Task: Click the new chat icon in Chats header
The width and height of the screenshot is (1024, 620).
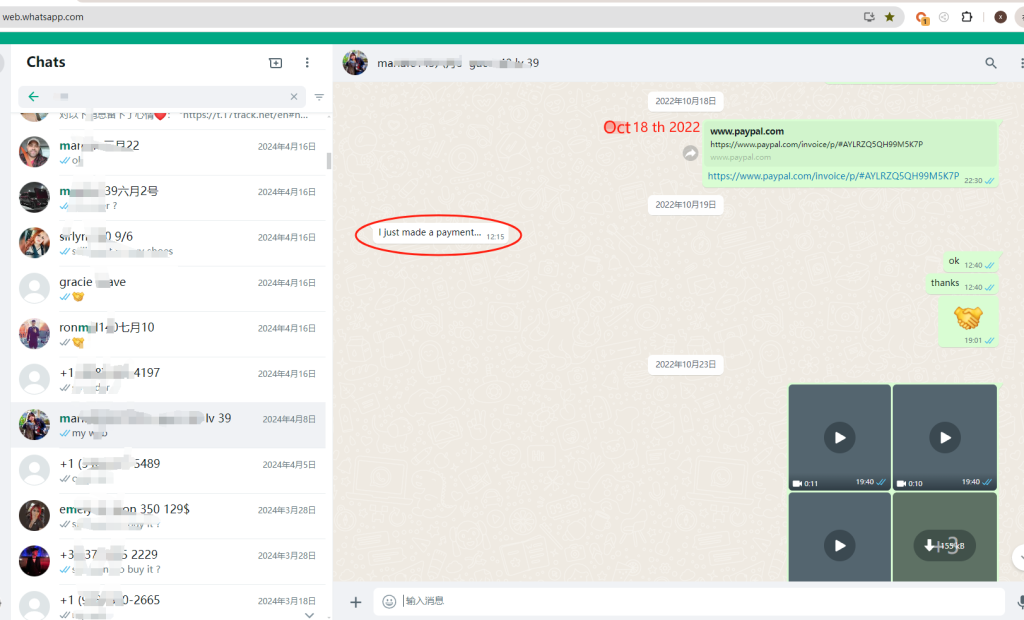Action: (x=276, y=63)
